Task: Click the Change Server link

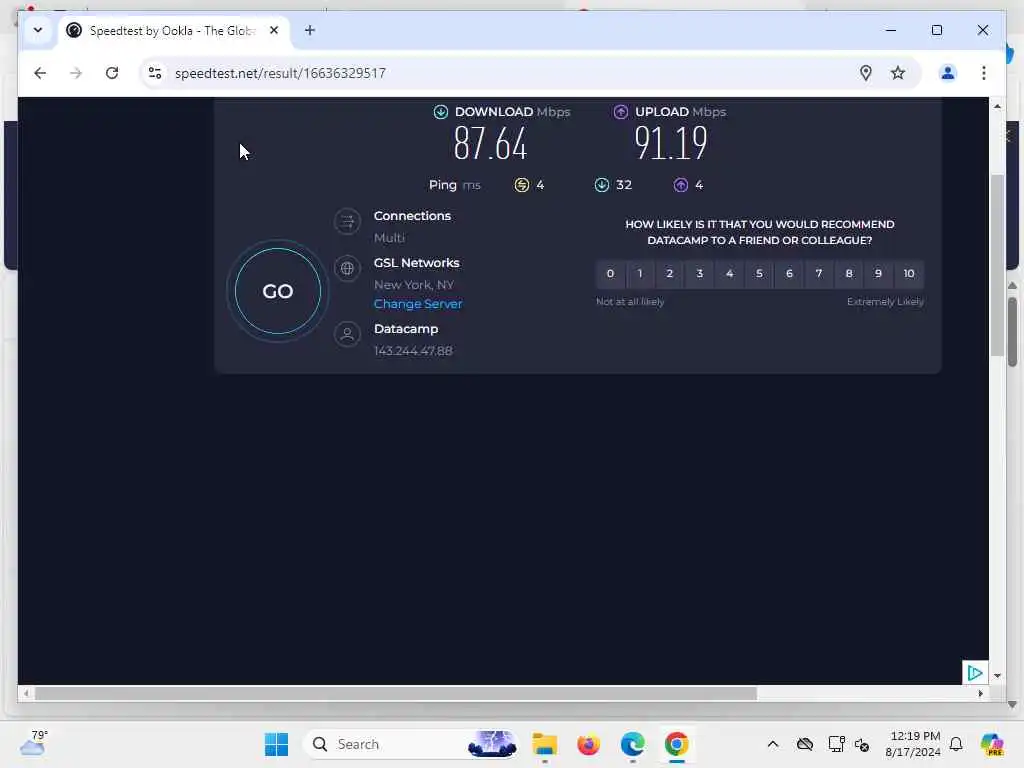Action: [x=418, y=304]
